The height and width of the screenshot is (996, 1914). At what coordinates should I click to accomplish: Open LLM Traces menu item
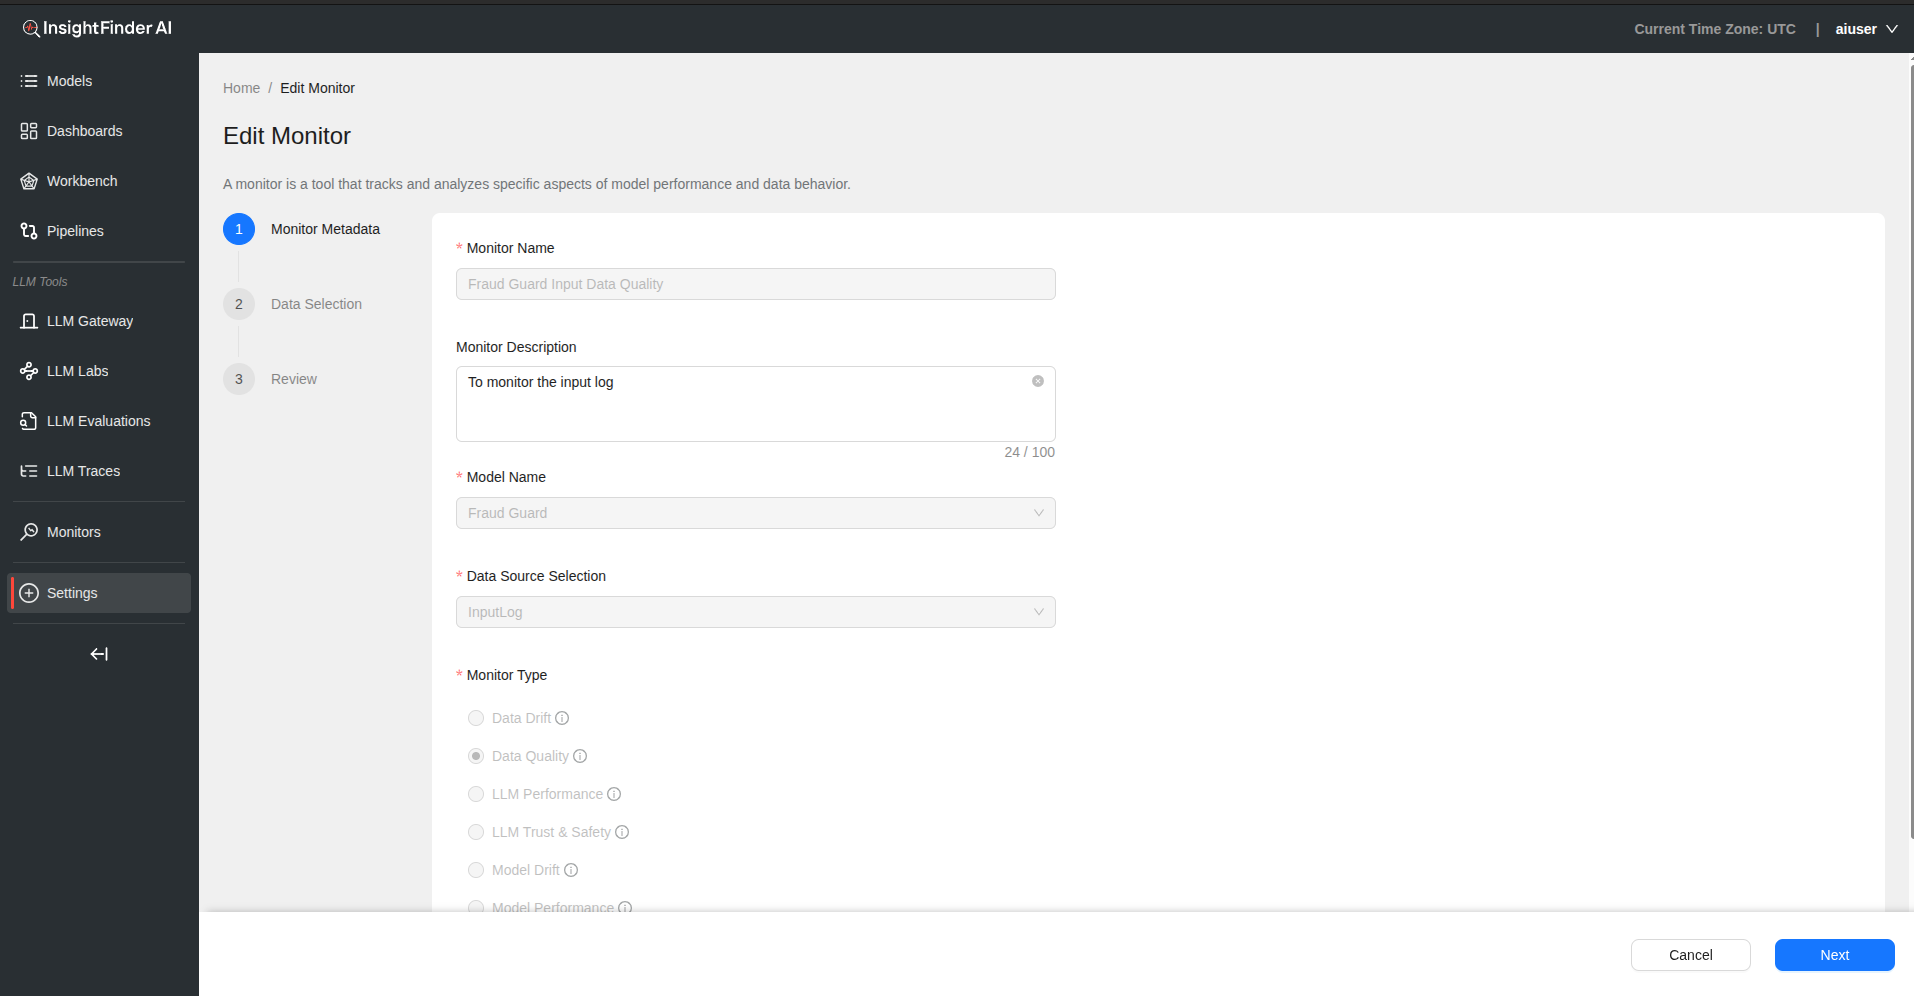(x=83, y=471)
